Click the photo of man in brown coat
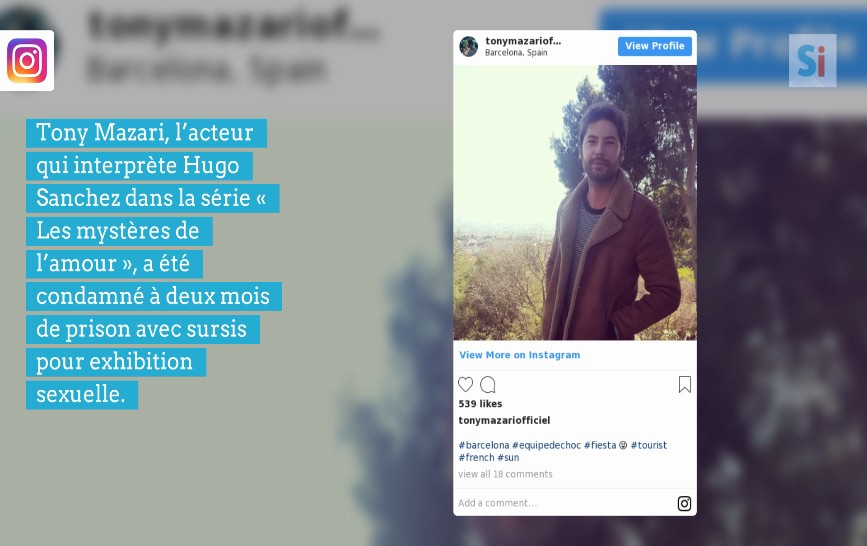The image size is (867, 546). pos(575,202)
